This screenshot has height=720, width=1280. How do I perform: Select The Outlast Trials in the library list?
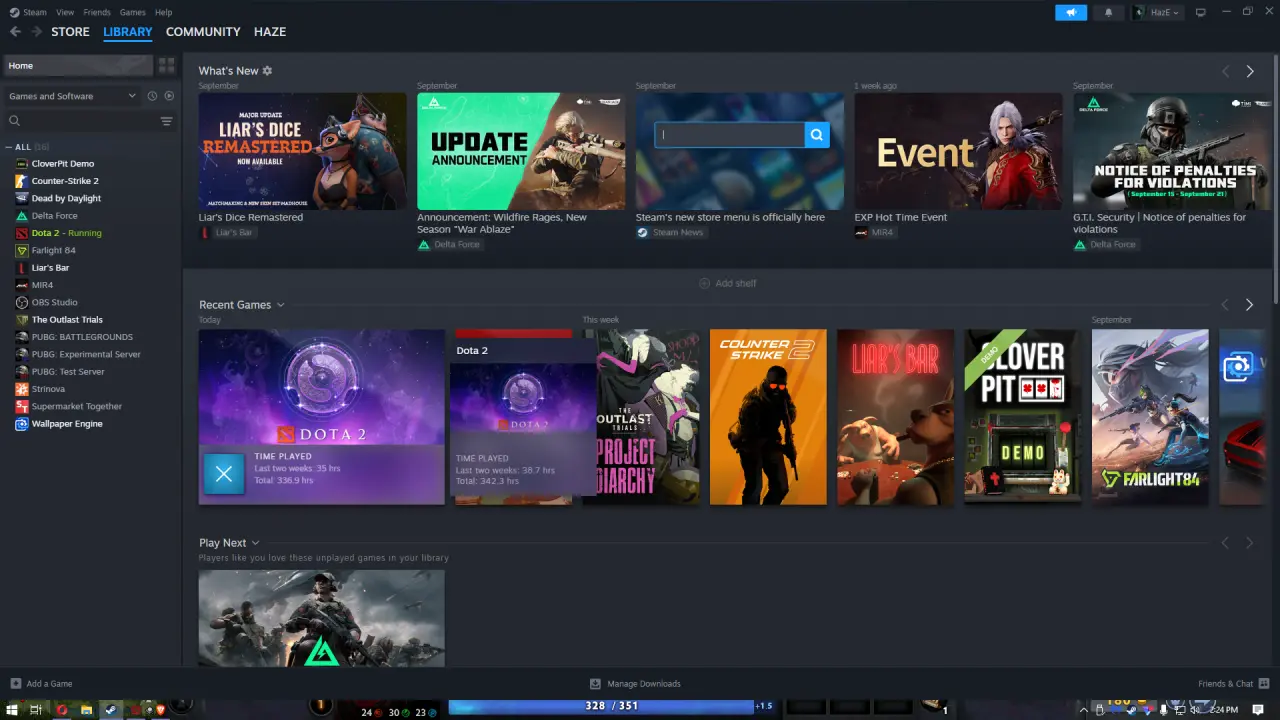click(x=67, y=320)
